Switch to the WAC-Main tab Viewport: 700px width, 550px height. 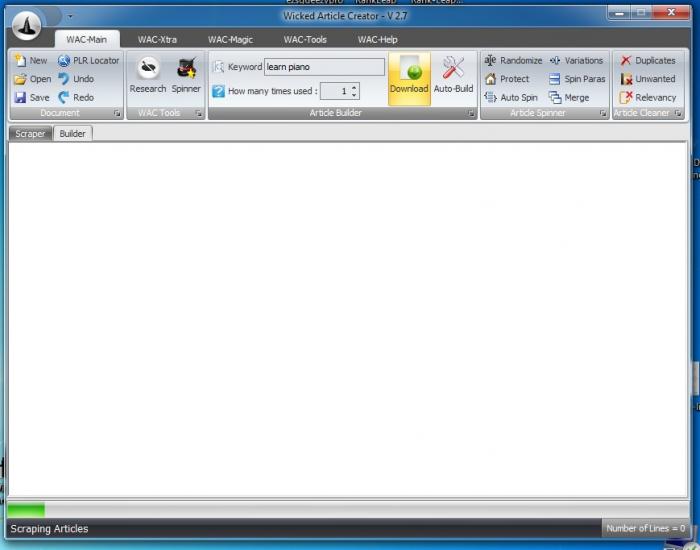tap(87, 39)
